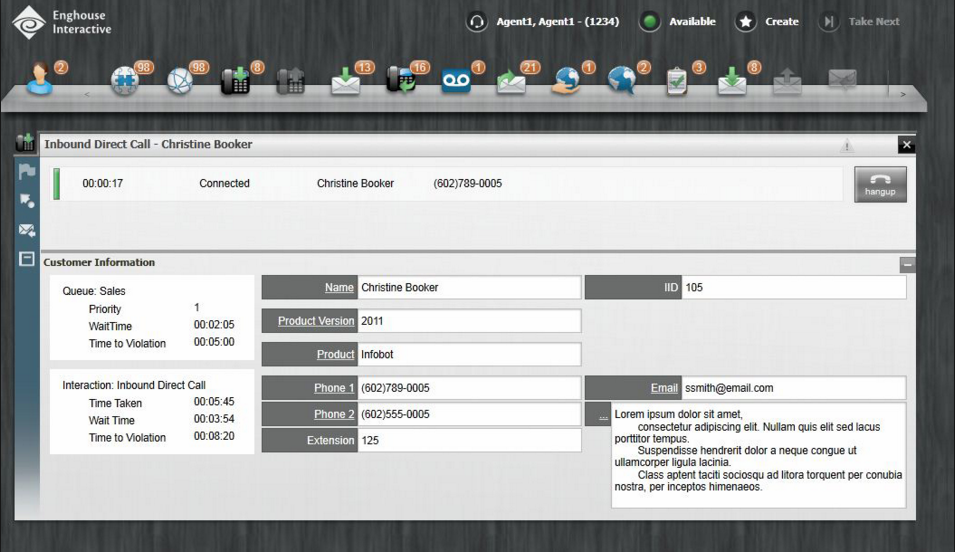Click the Take Next button
Screen dimensions: 955x552
859,22
